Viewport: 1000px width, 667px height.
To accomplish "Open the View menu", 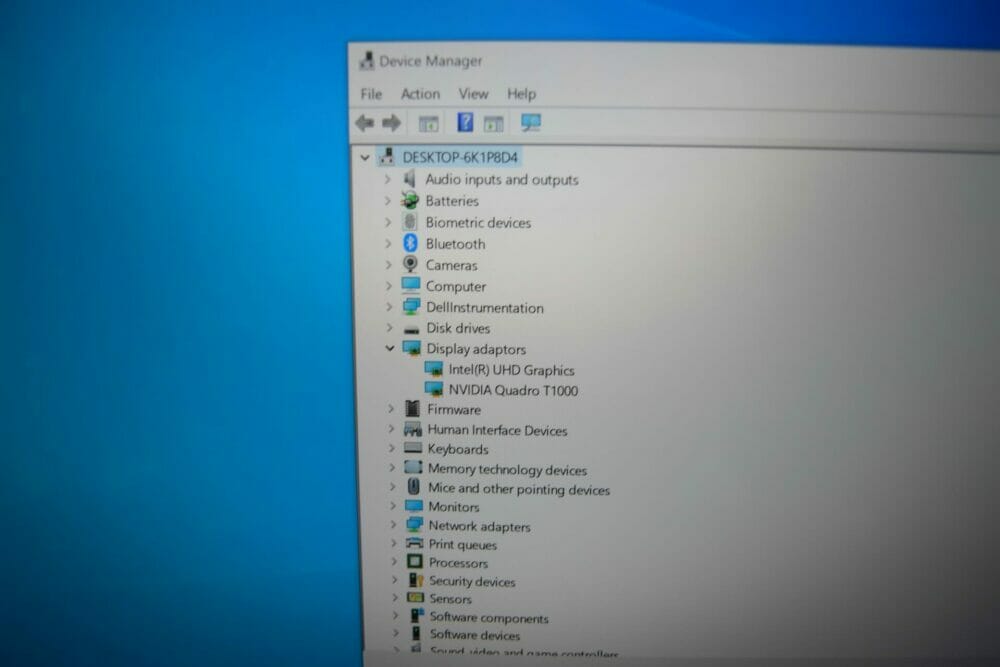I will click(x=473, y=94).
